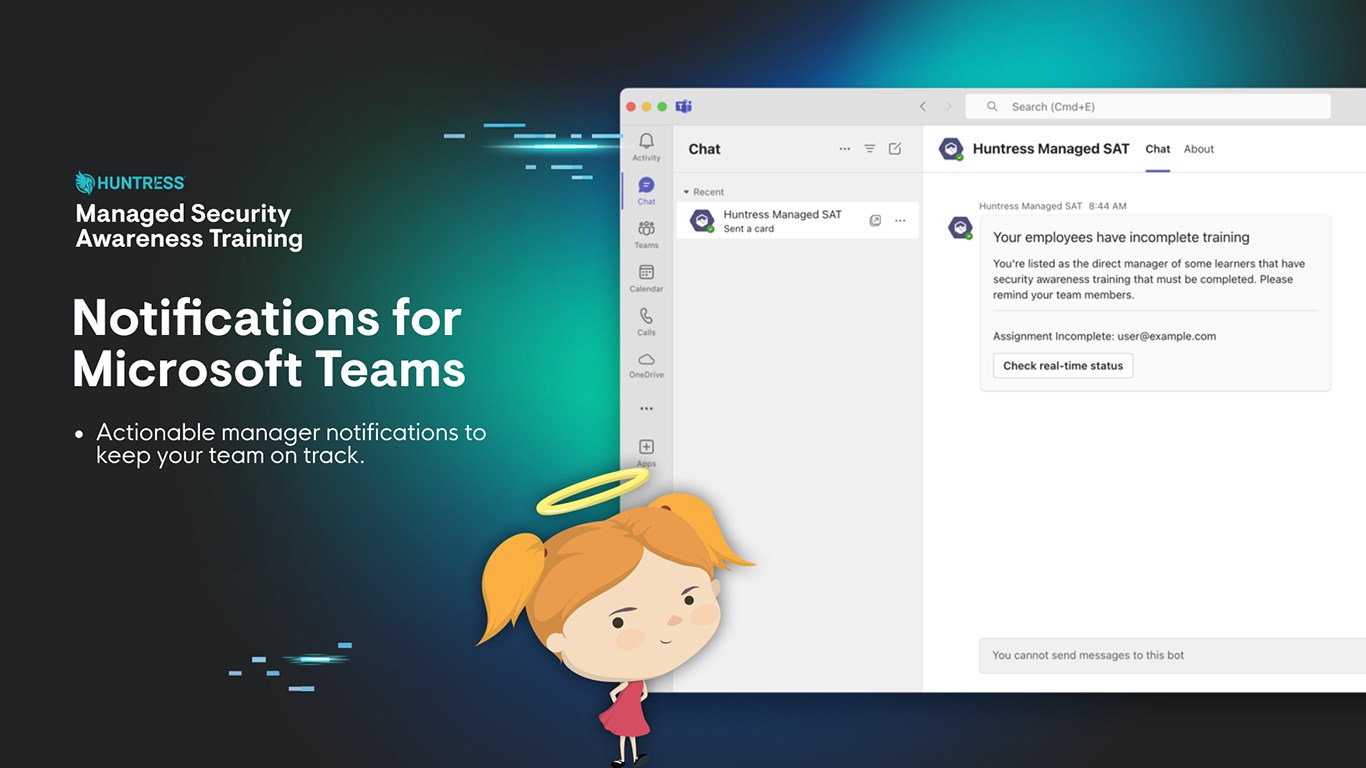Go back with the navigation arrow
Viewport: 1366px width, 768px height.
click(922, 106)
